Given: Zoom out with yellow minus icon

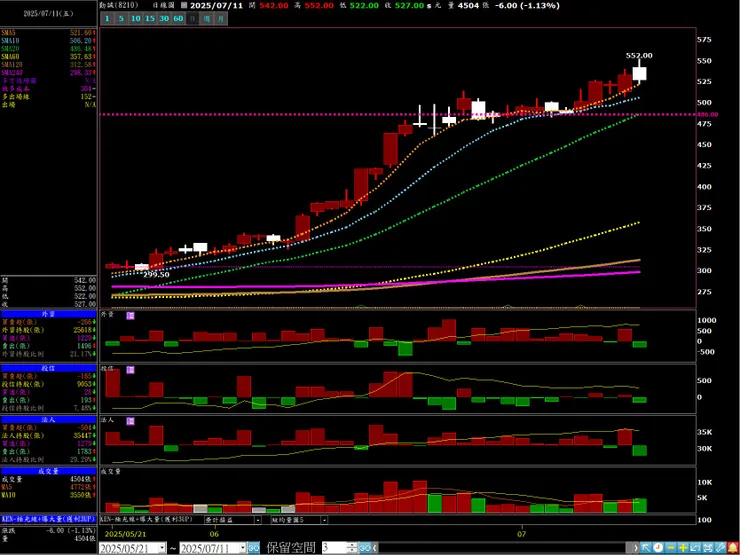Looking at the screenshot, I should (x=670, y=547).
